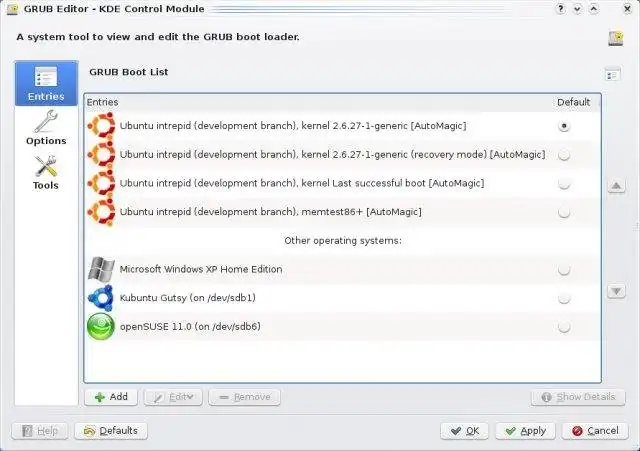Open the Tools section in sidebar
Screen dimensions: 640x451
(46, 172)
